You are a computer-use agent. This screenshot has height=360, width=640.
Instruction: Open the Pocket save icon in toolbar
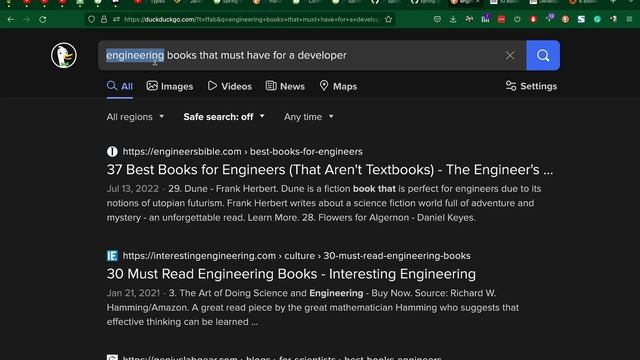coord(437,19)
